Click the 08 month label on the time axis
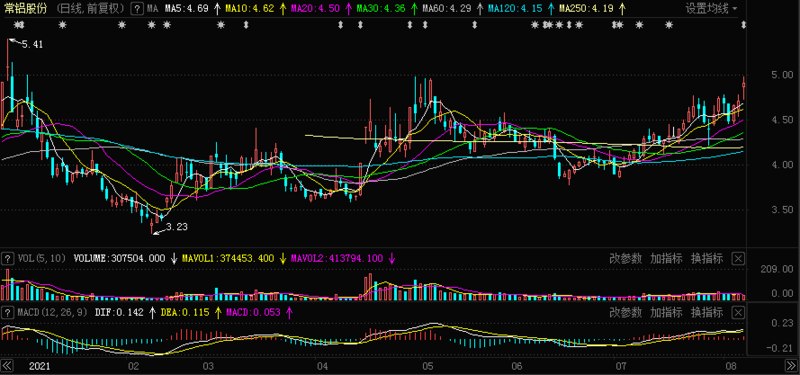Image resolution: width=800 pixels, height=375 pixels. pyautogui.click(x=731, y=366)
